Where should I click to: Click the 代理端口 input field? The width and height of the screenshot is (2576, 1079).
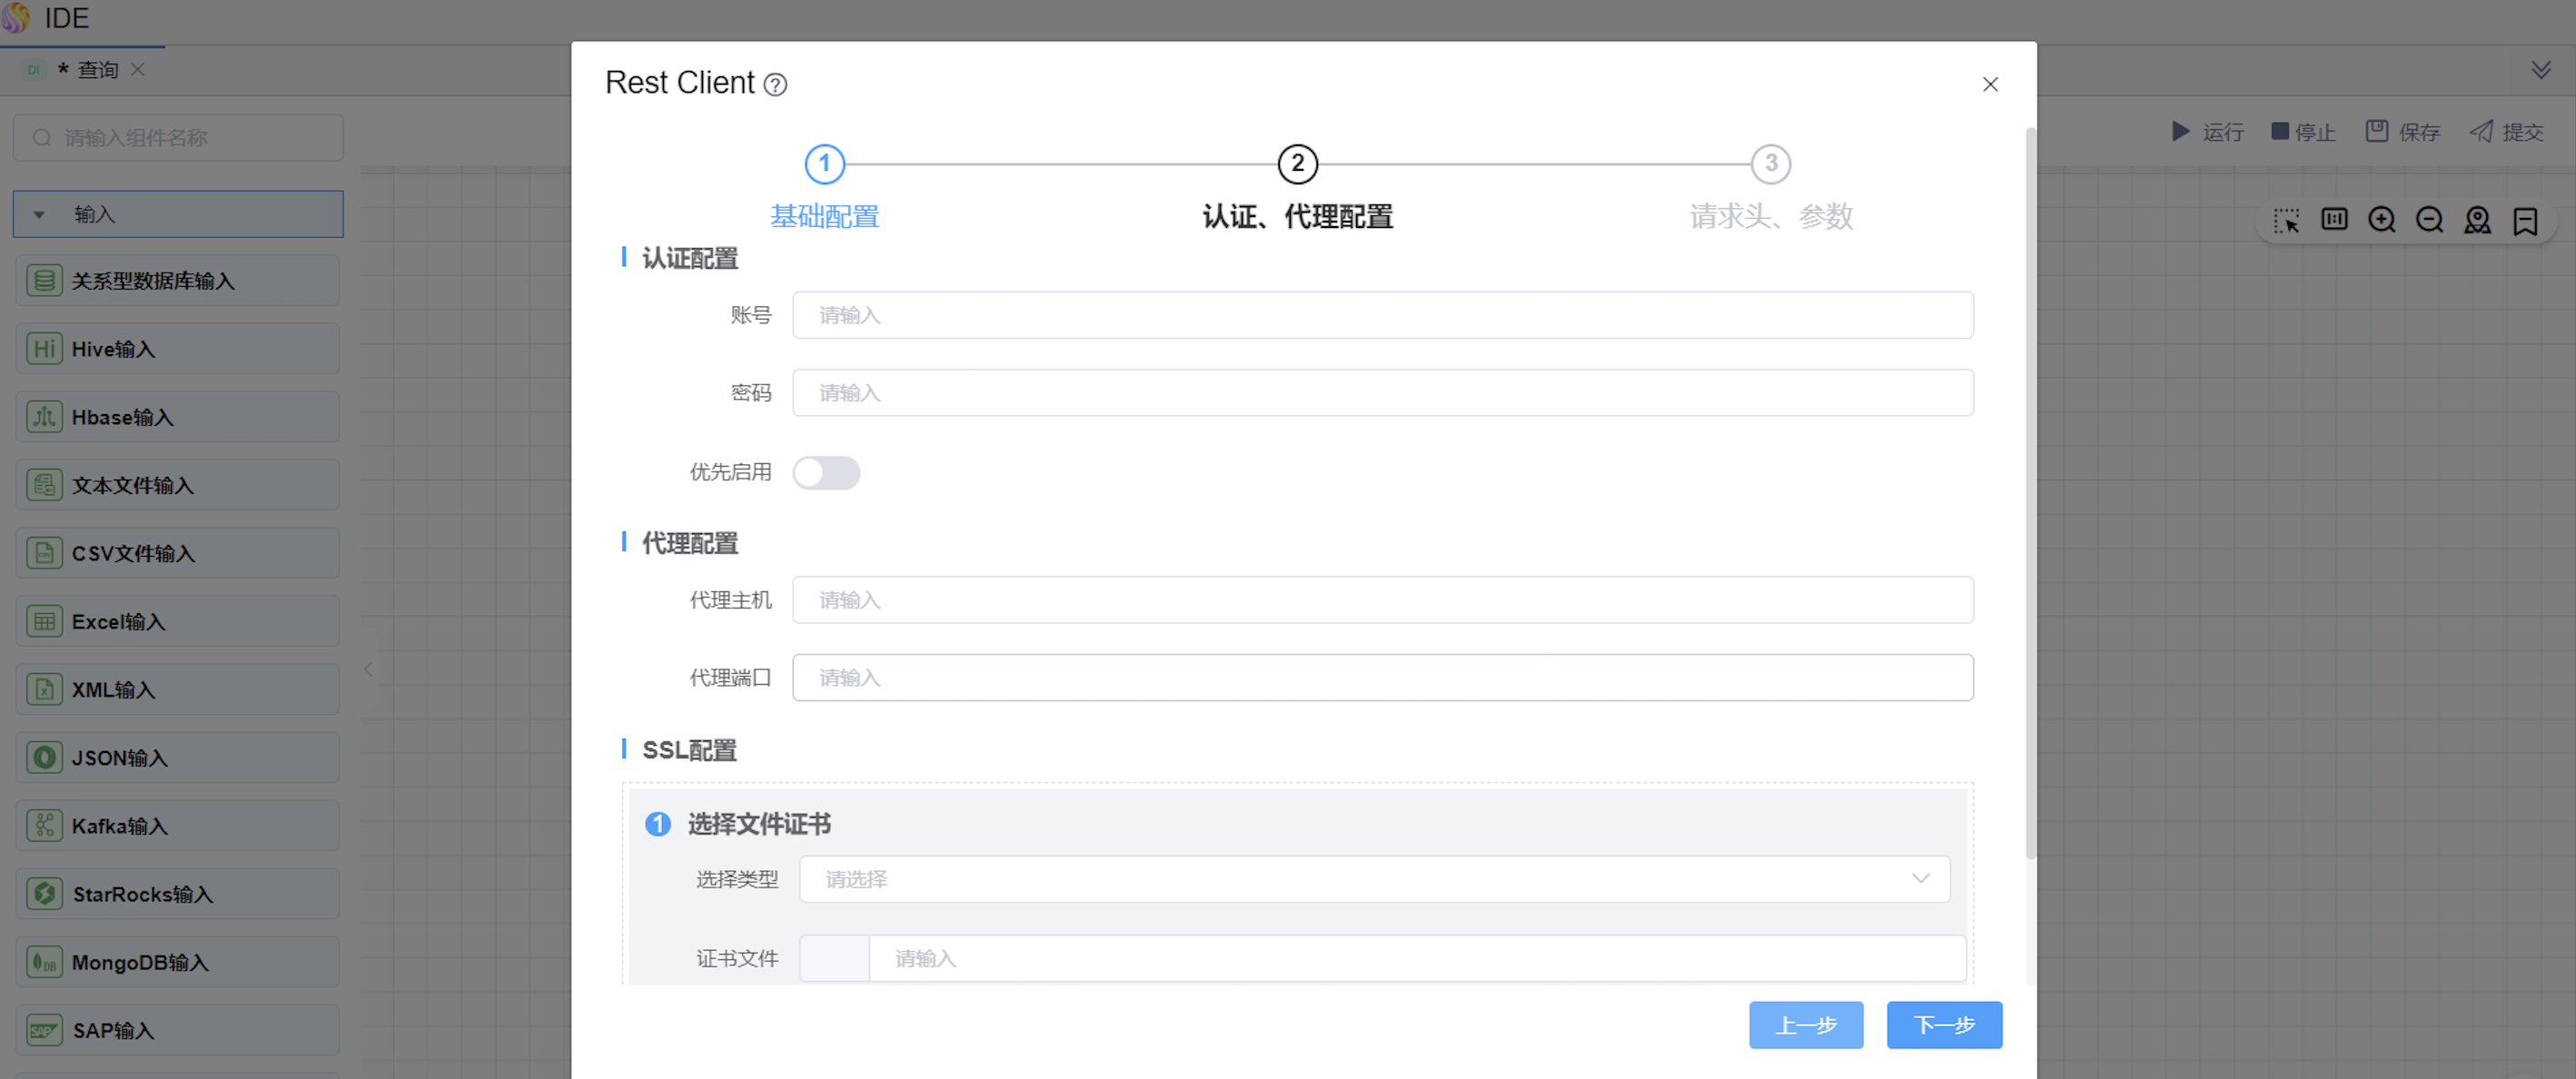[1382, 678]
